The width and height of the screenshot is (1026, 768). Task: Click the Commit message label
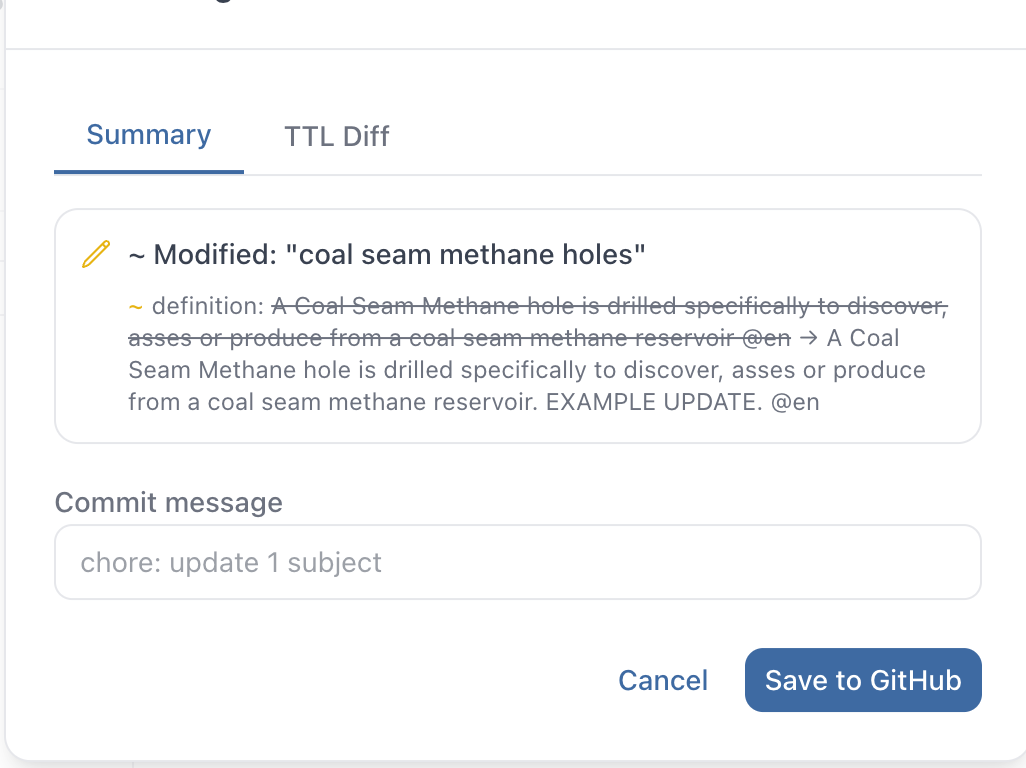point(168,503)
